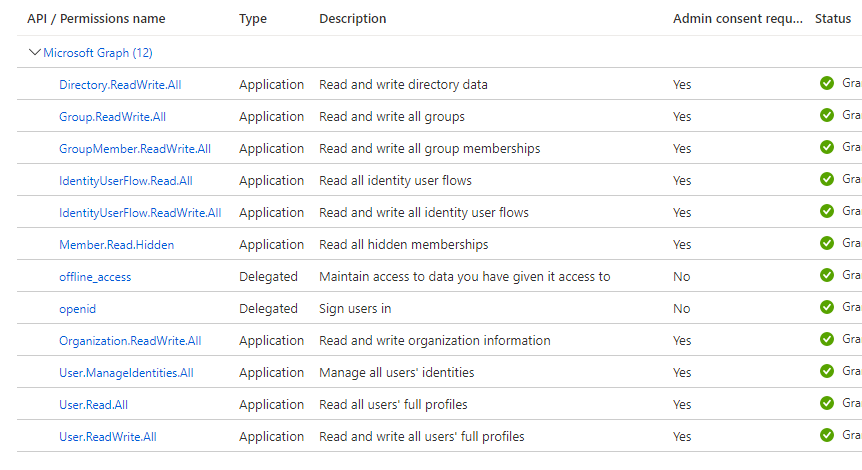Click the granted icon for User.ManageIdentities.All
The height and width of the screenshot is (470, 862).
pyautogui.click(x=827, y=371)
